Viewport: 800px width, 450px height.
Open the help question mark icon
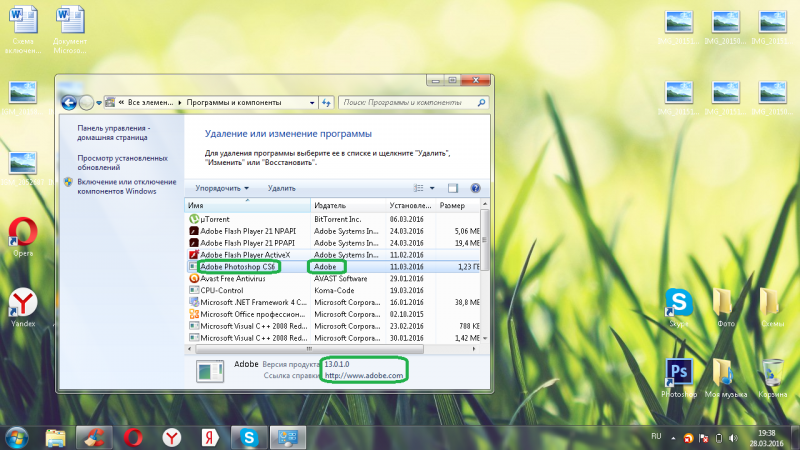pyautogui.click(x=475, y=188)
